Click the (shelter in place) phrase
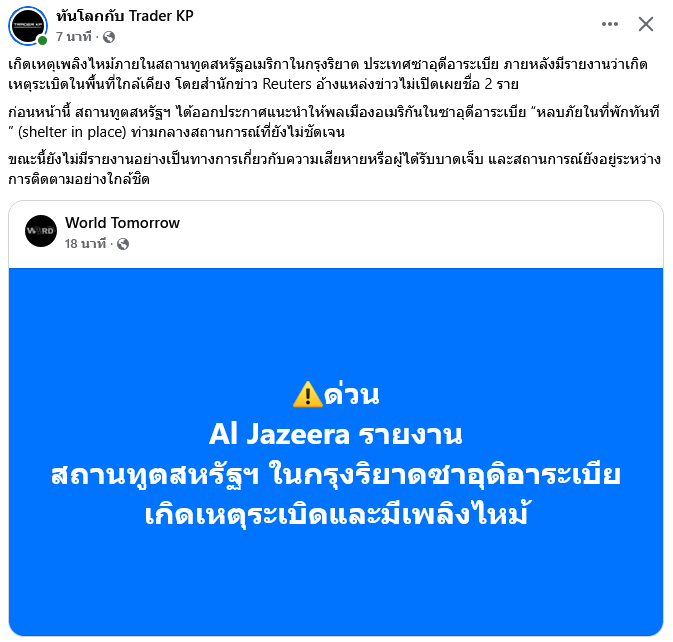The width and height of the screenshot is (673, 642). click(x=72, y=132)
